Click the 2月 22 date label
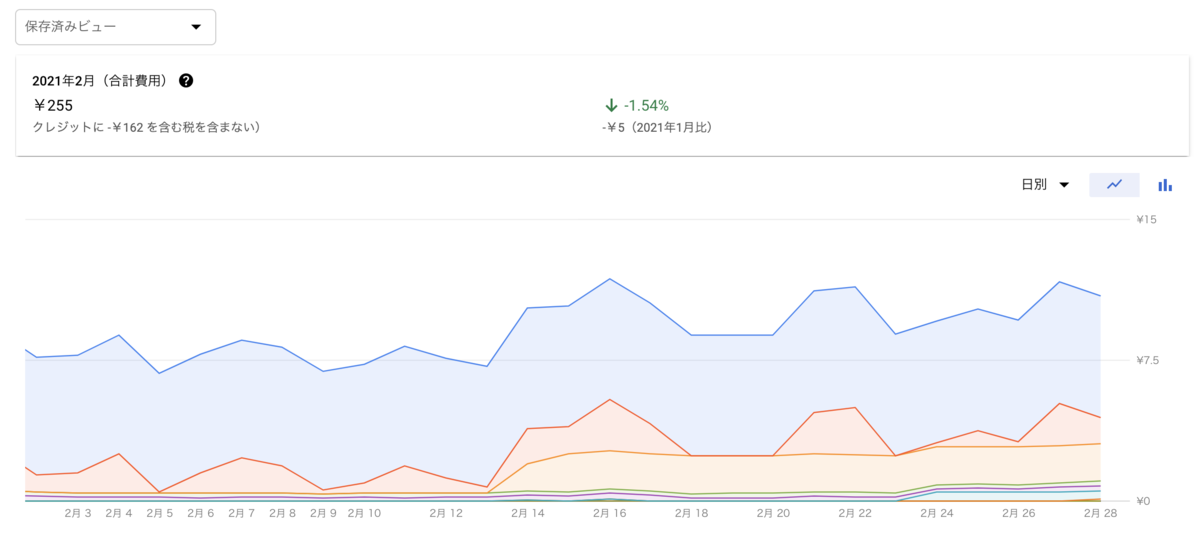 [855, 513]
